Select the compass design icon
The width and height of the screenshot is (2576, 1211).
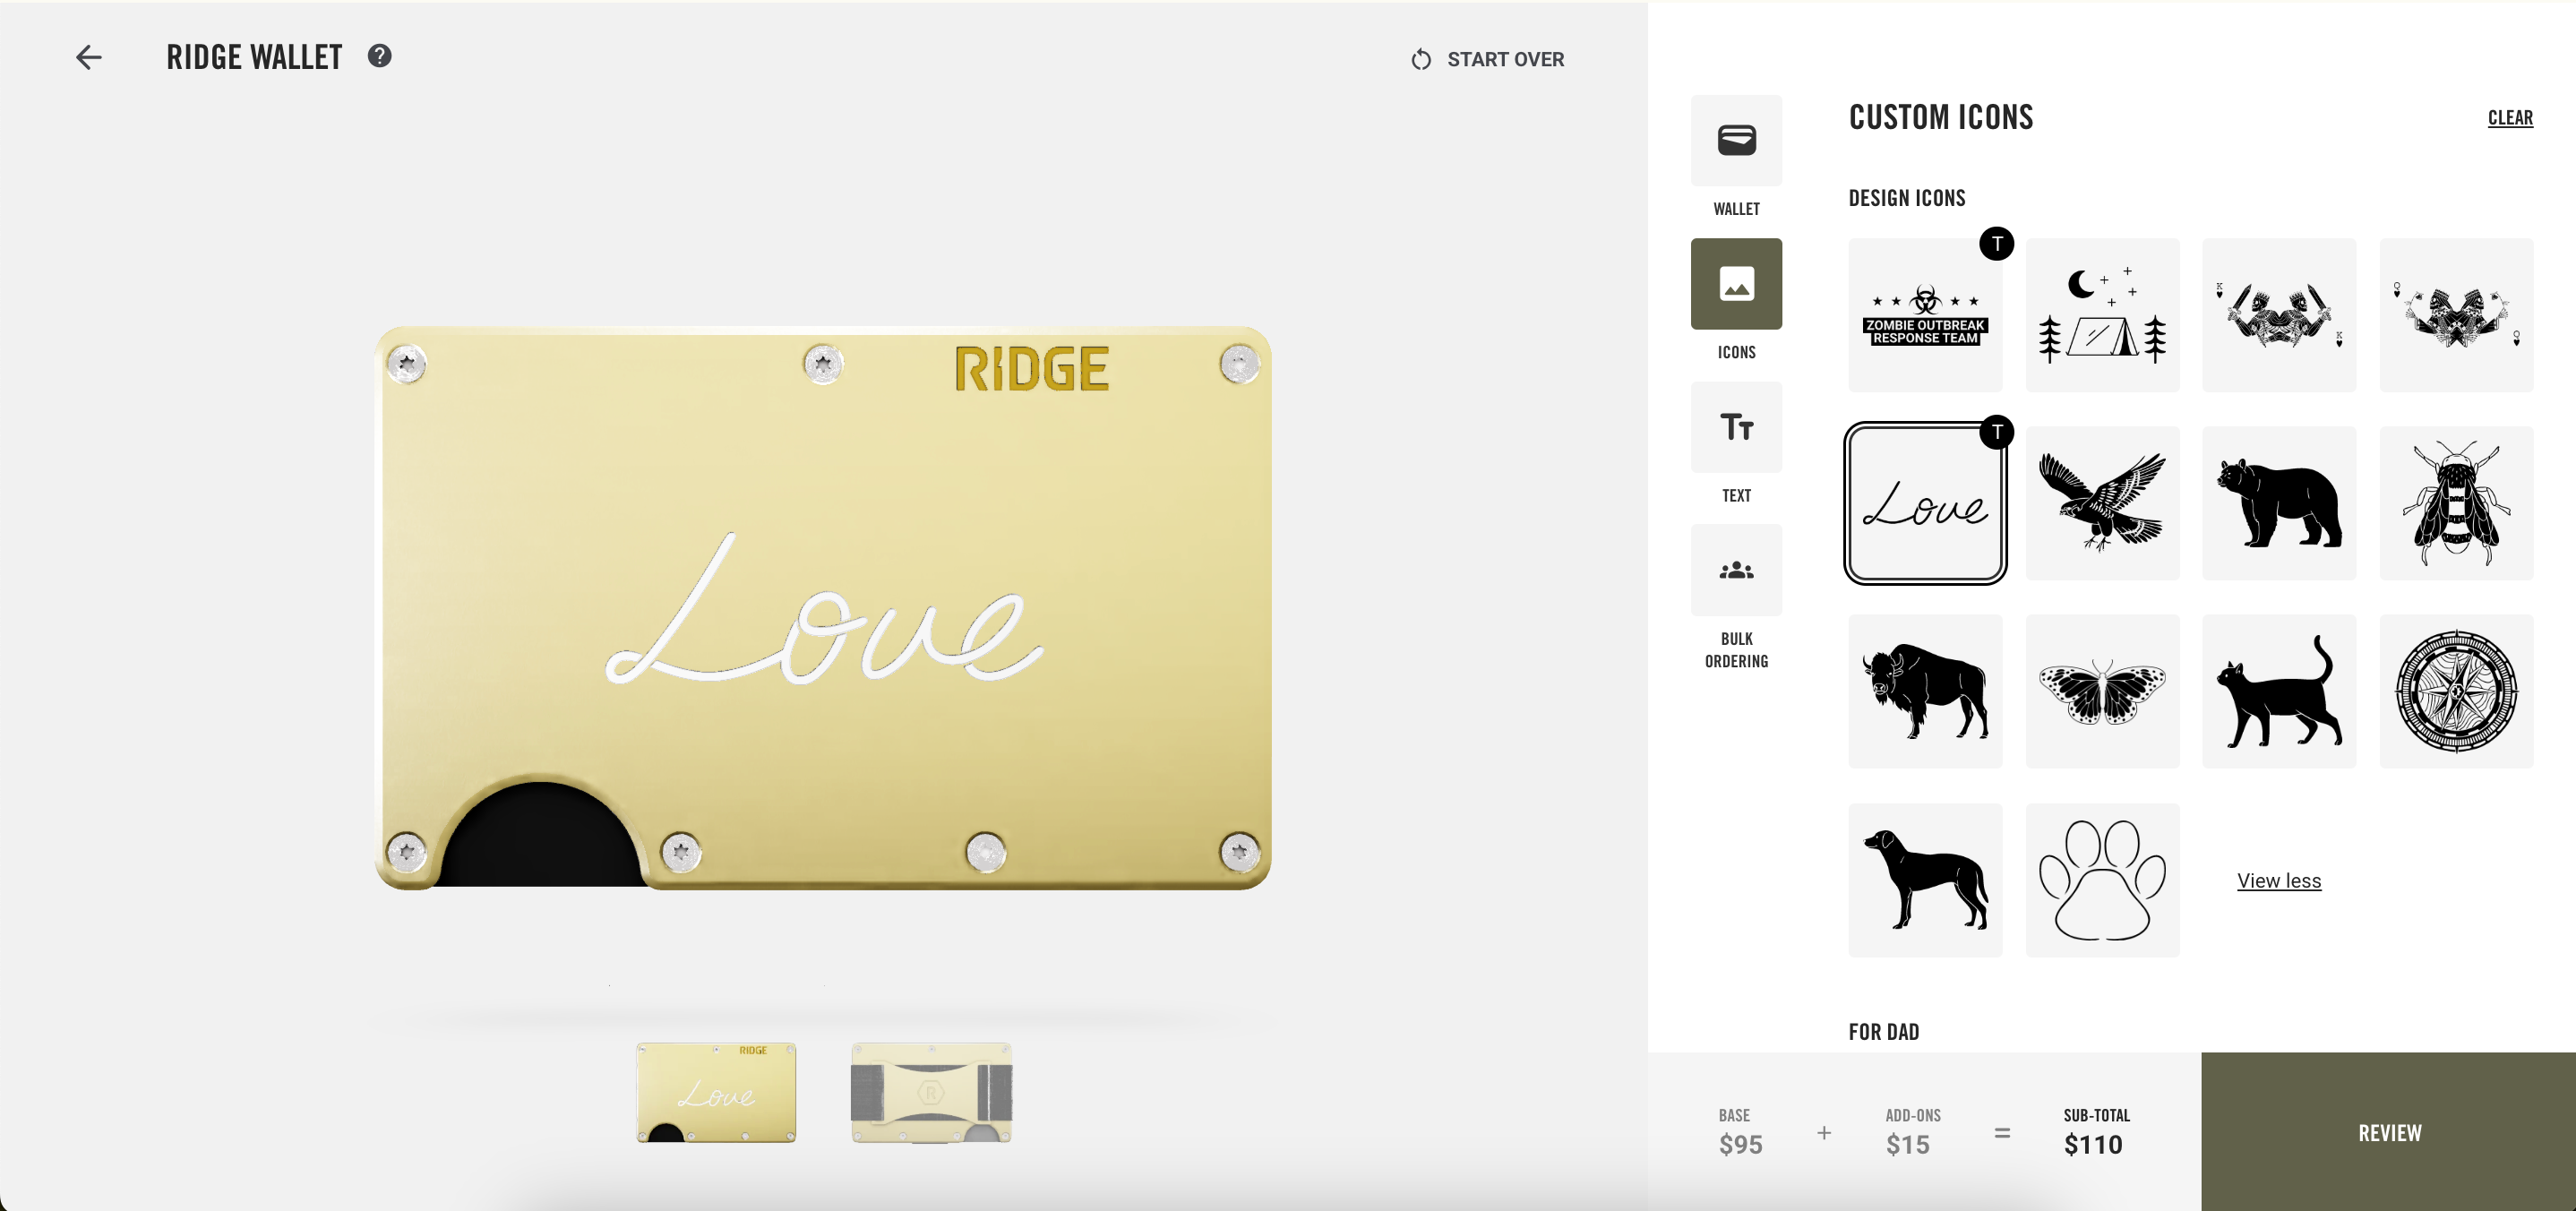tap(2456, 691)
